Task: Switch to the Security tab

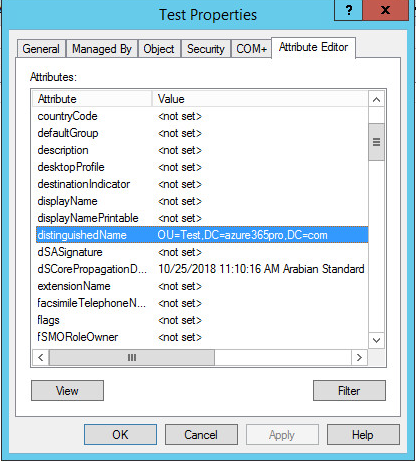Action: coord(205,49)
